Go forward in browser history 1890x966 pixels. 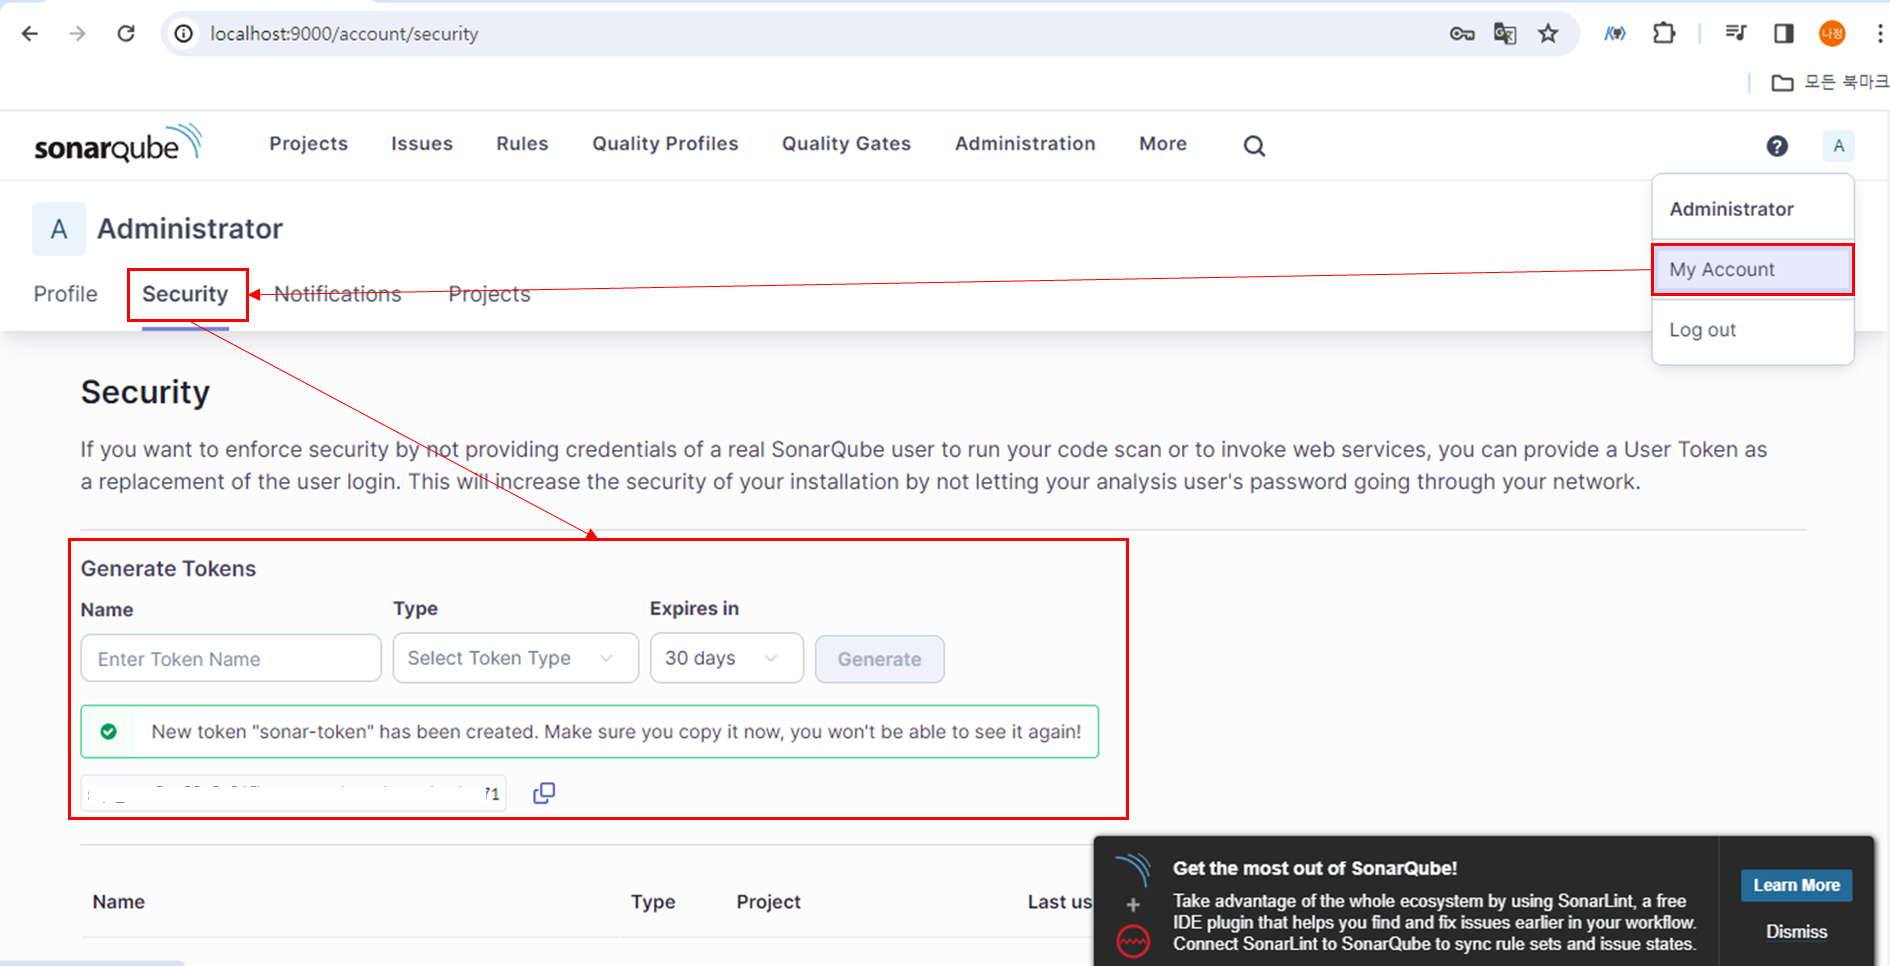pos(77,34)
